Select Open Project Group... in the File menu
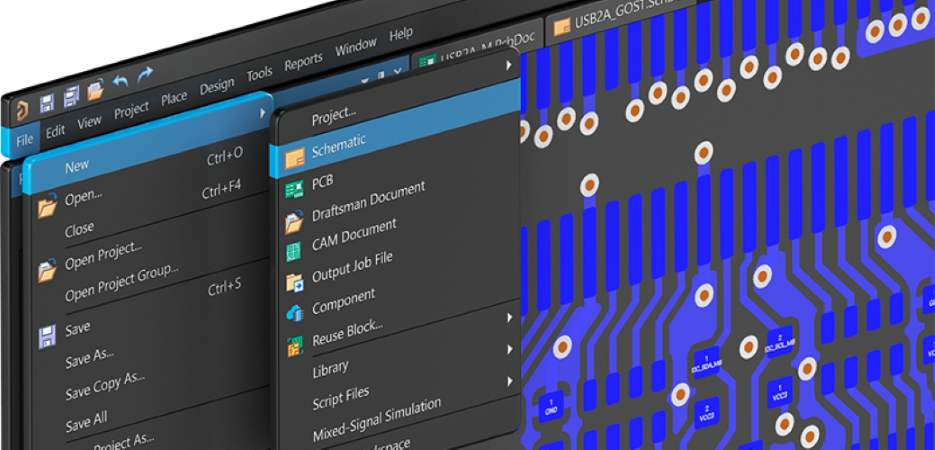 [x=121, y=282]
